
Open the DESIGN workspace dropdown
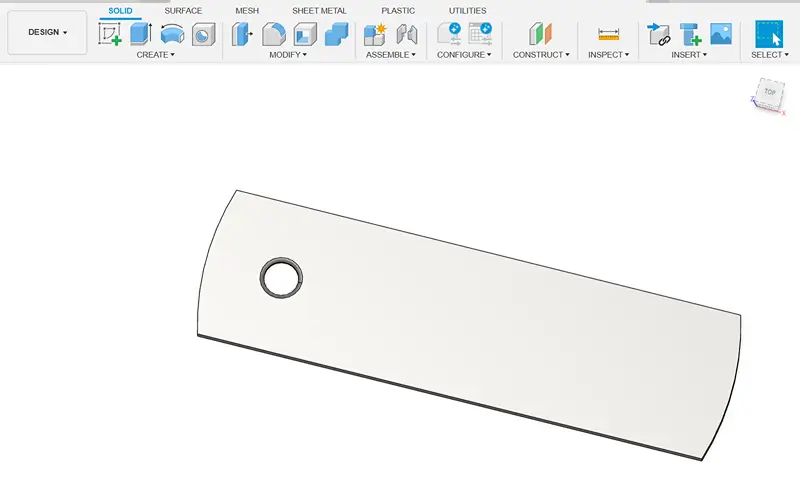[47, 32]
